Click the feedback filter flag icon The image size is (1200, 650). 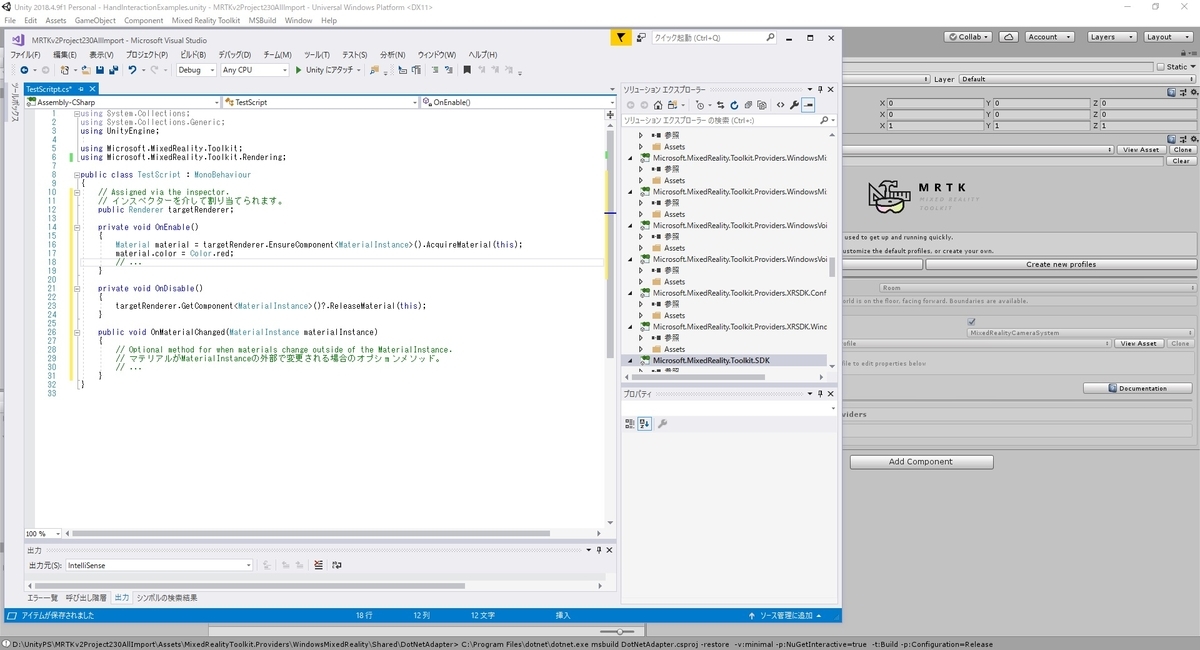click(x=621, y=38)
